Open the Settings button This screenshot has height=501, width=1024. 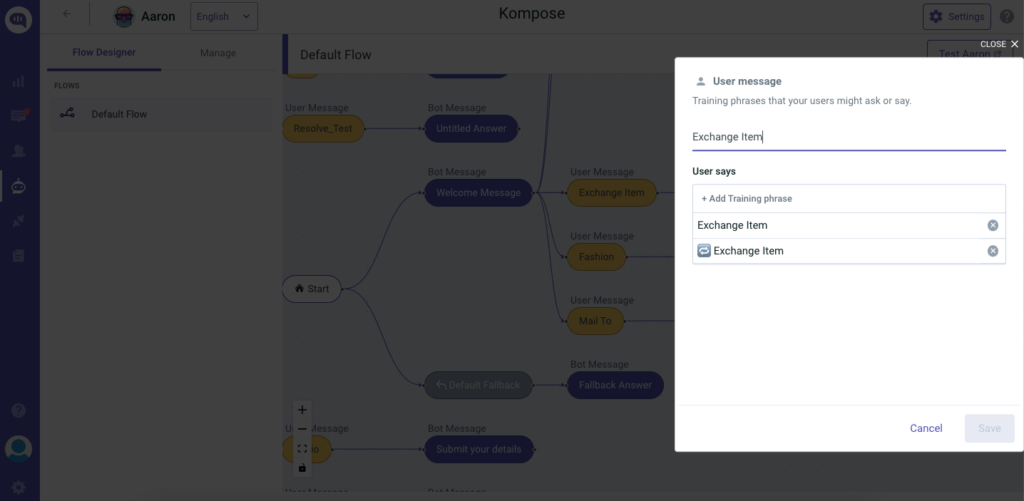956,16
